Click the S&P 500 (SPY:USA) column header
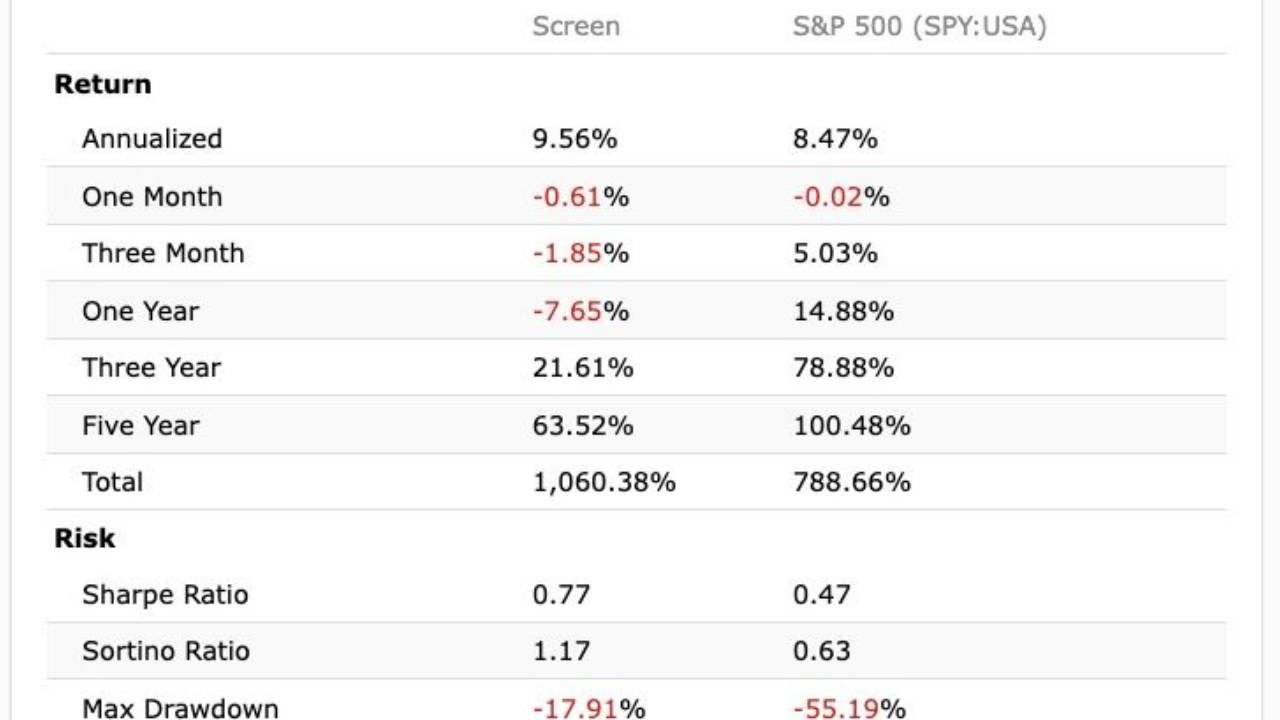Image resolution: width=1280 pixels, height=720 pixels. [919, 26]
